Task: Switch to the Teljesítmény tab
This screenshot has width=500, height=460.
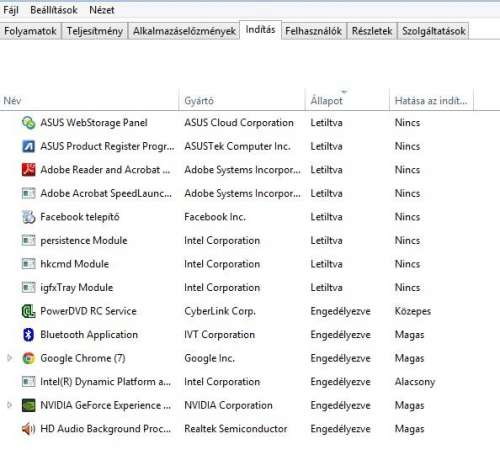Action: click(95, 31)
